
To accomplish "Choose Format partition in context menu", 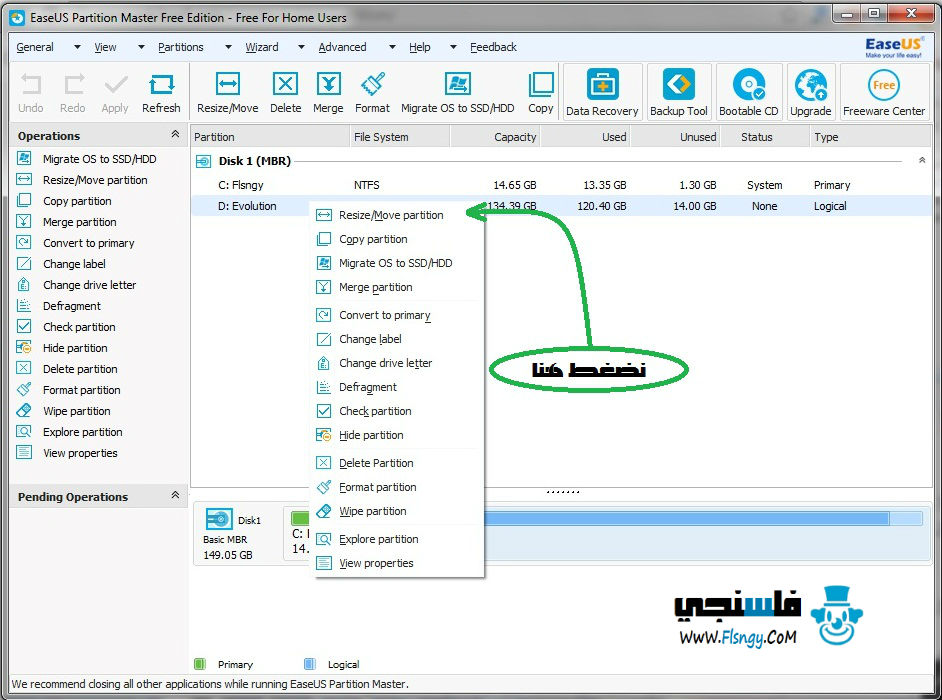I will tap(397, 487).
